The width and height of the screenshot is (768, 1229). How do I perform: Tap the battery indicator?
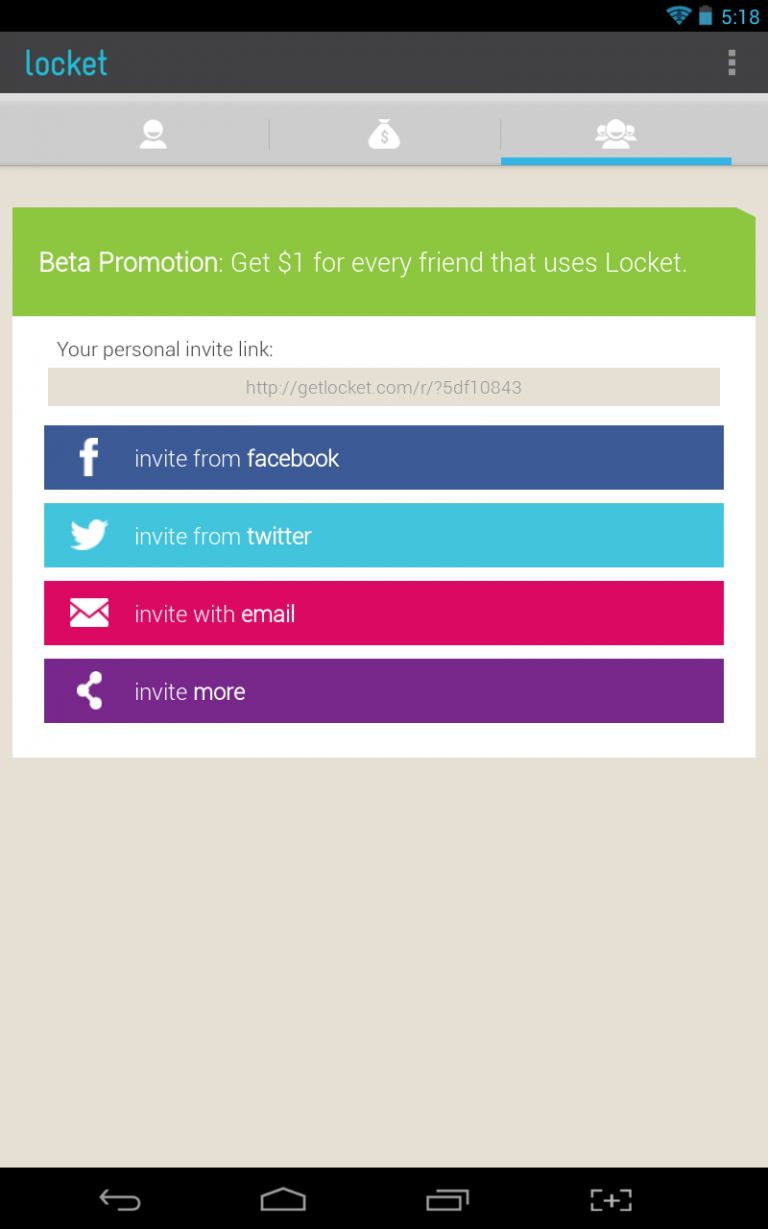pos(706,16)
